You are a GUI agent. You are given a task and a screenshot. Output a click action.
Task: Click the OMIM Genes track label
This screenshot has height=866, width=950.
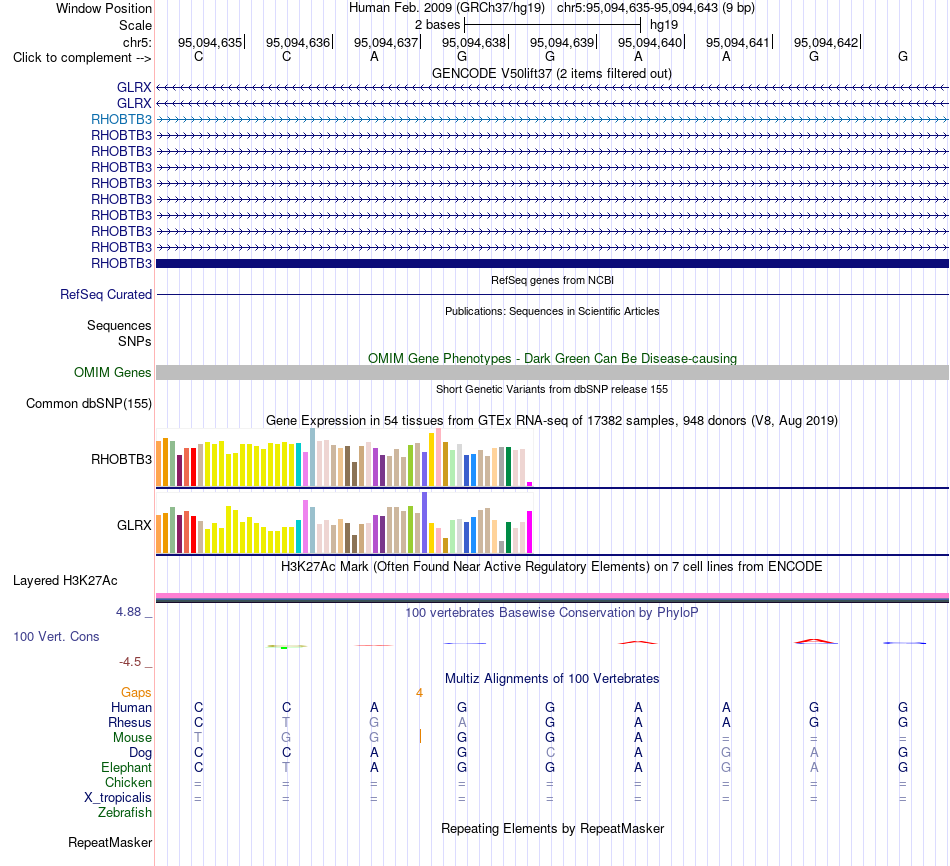tap(112, 373)
